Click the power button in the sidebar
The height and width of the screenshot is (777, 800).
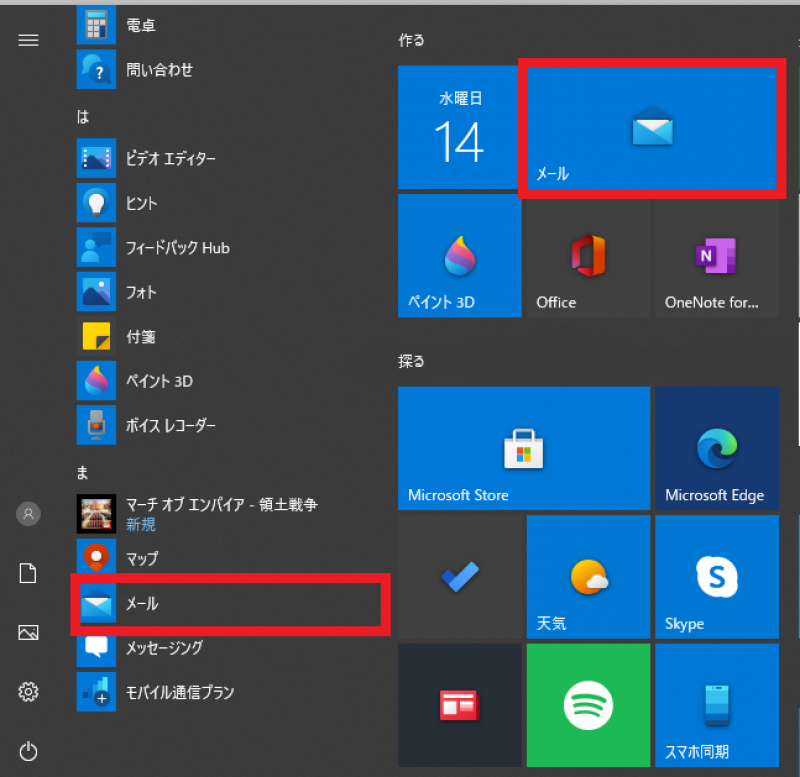point(28,751)
